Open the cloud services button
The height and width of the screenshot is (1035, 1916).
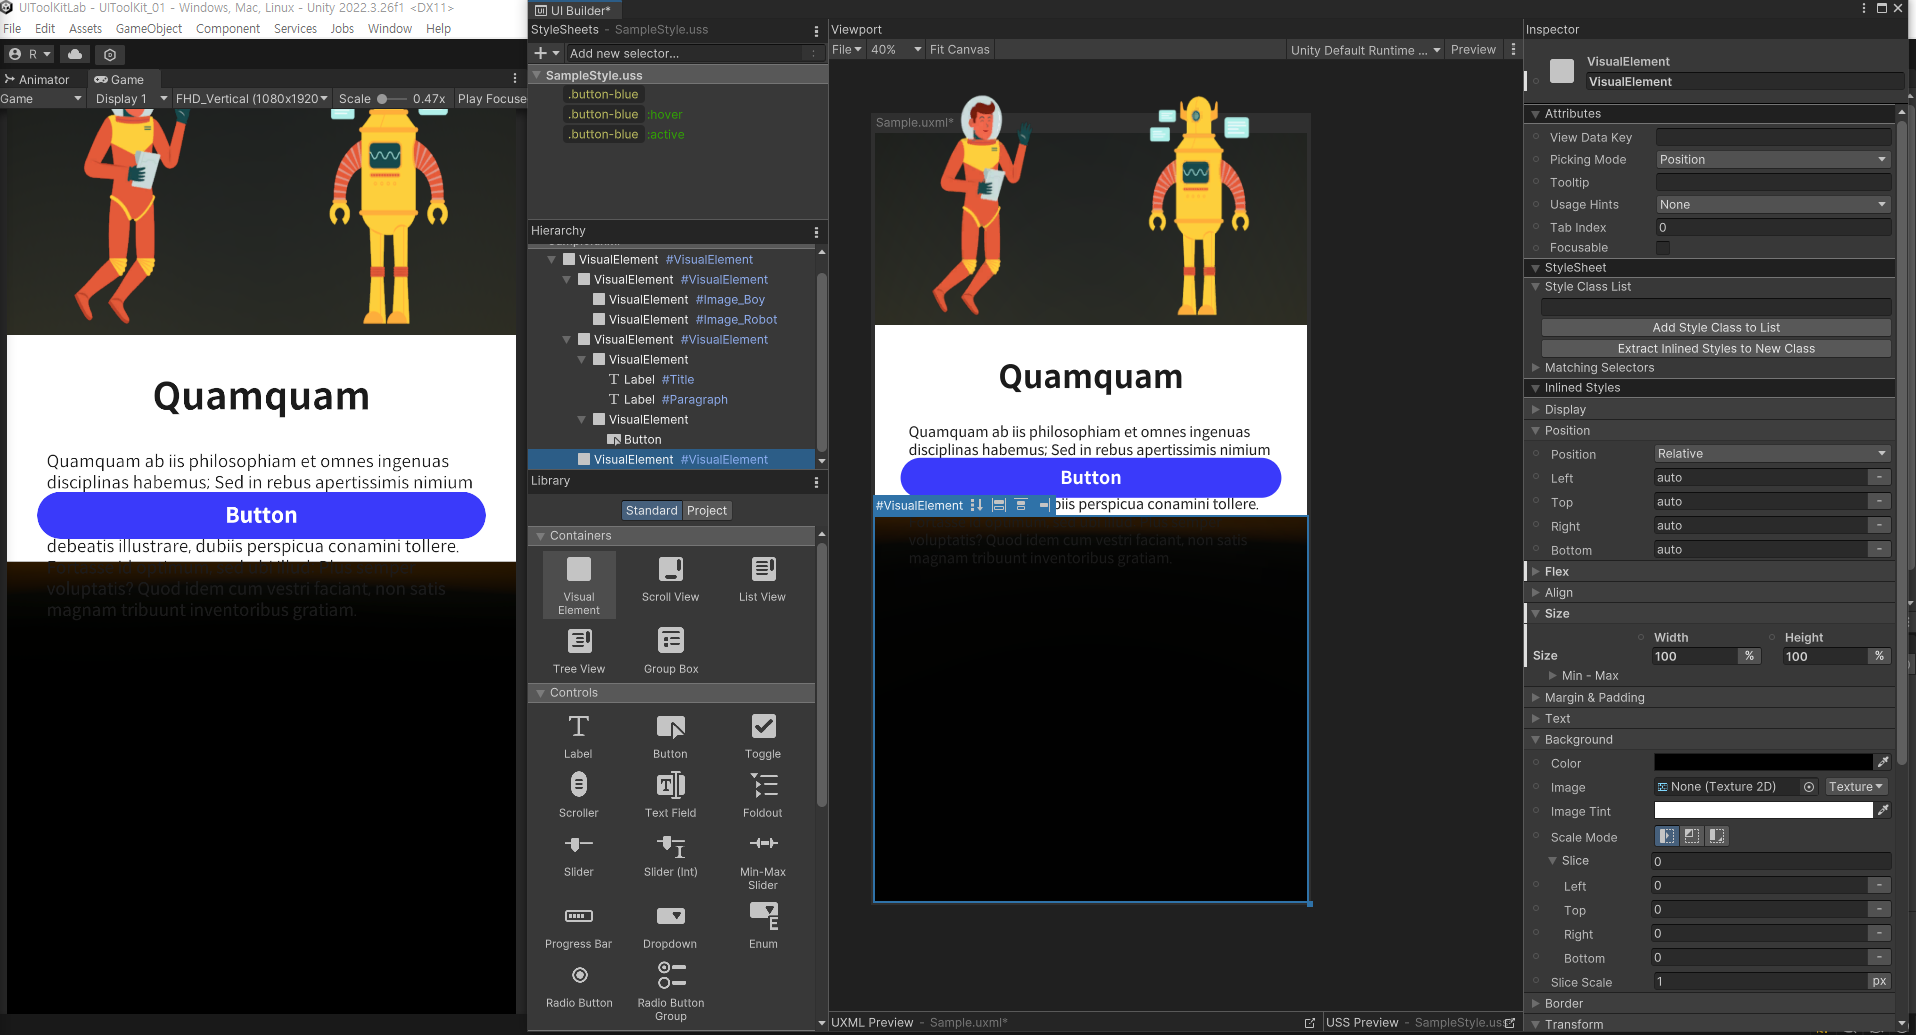pos(75,54)
